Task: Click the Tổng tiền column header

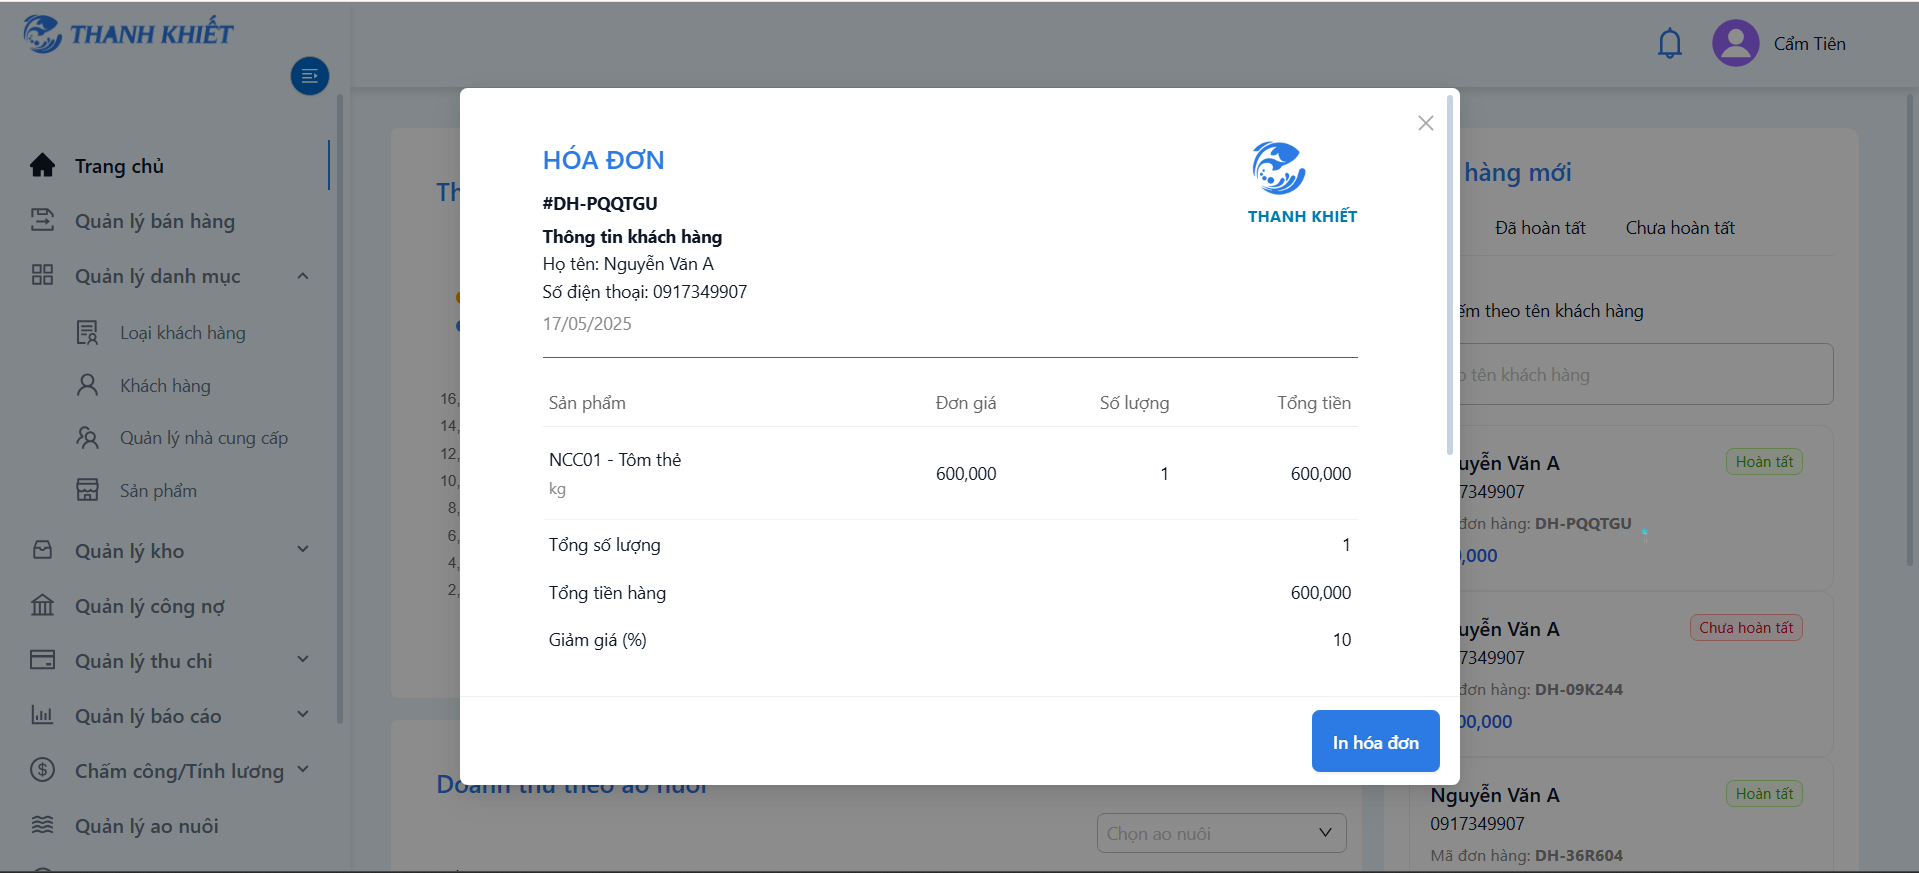Action: 1314,403
